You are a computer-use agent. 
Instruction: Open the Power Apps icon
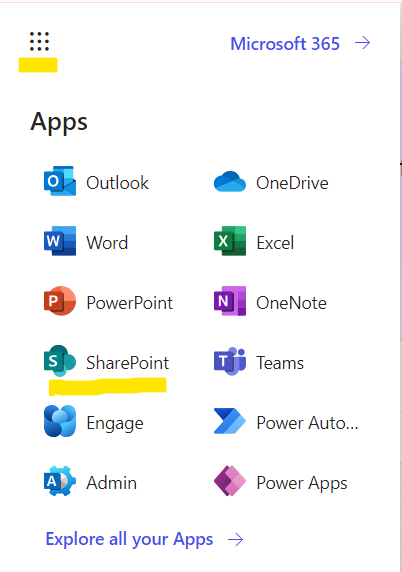pos(230,481)
